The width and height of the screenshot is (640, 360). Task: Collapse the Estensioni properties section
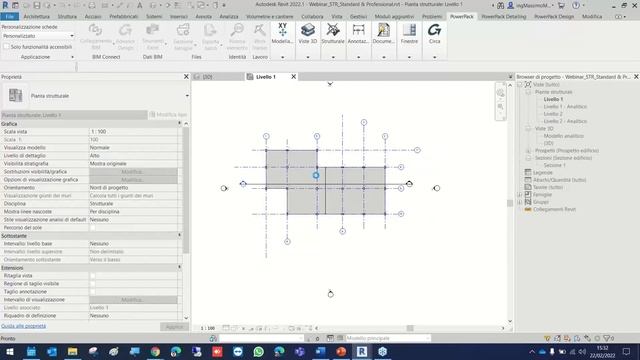(179, 267)
